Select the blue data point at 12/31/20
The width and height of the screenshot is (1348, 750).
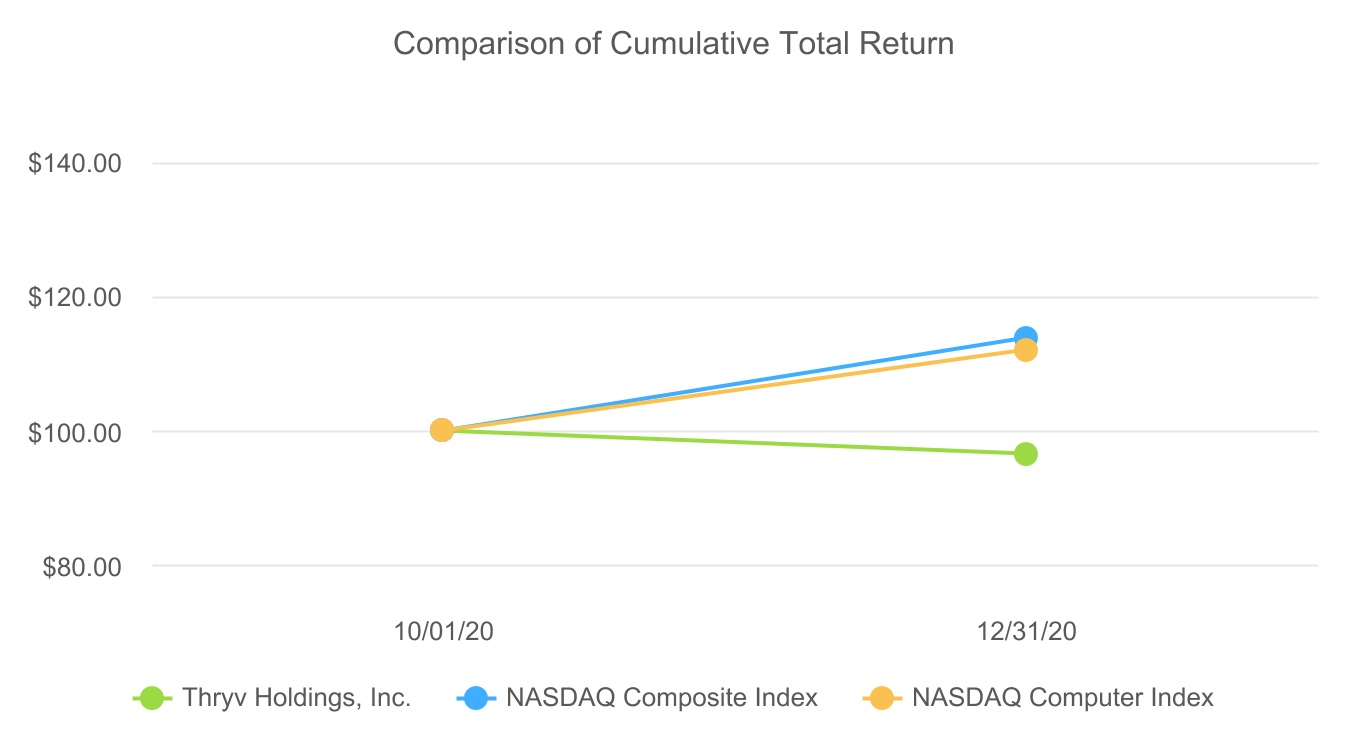point(1025,338)
